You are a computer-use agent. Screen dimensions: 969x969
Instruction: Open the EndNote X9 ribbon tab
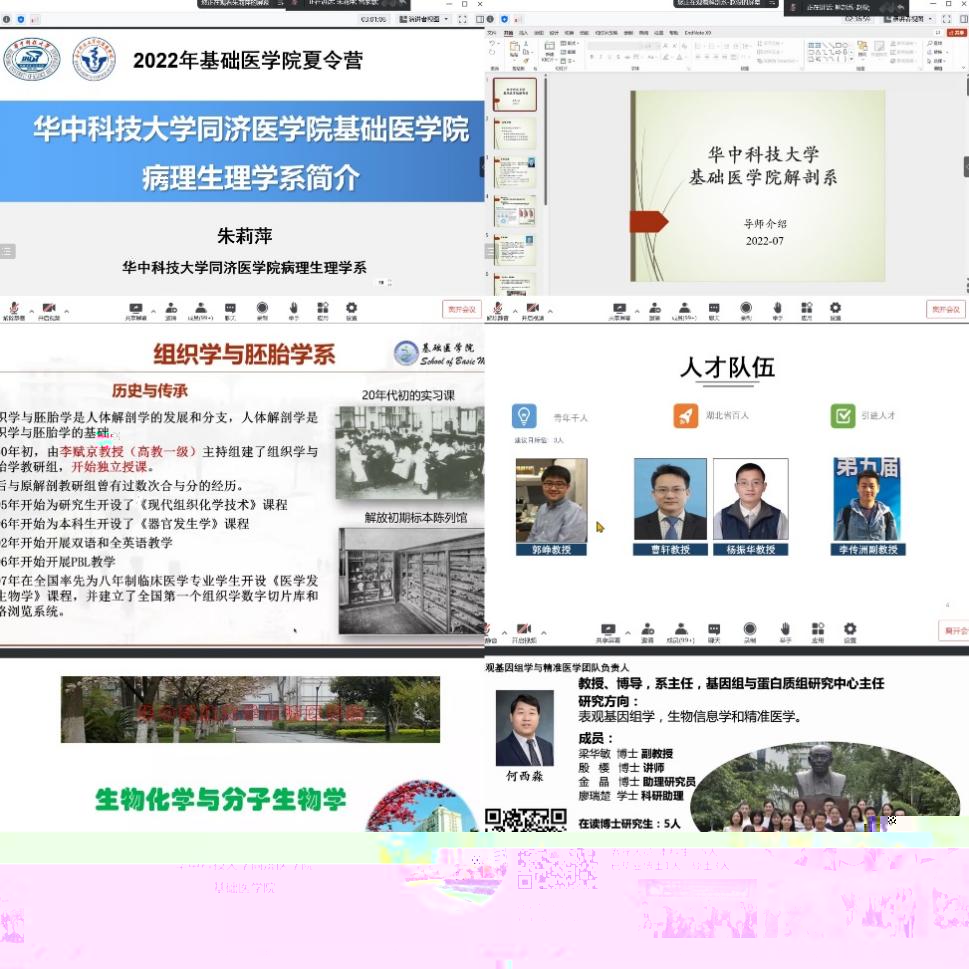[x=698, y=33]
